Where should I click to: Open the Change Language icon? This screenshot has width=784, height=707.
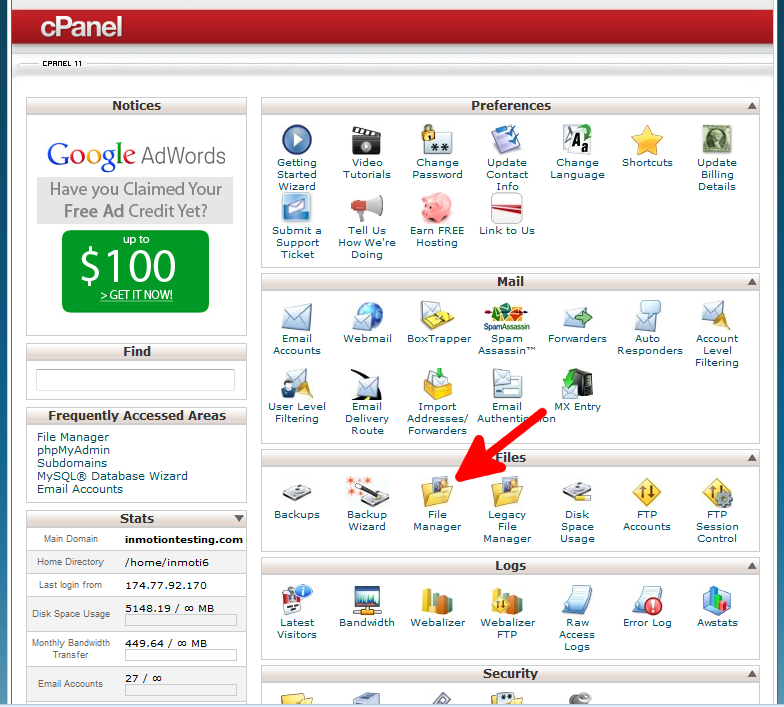click(x=577, y=140)
